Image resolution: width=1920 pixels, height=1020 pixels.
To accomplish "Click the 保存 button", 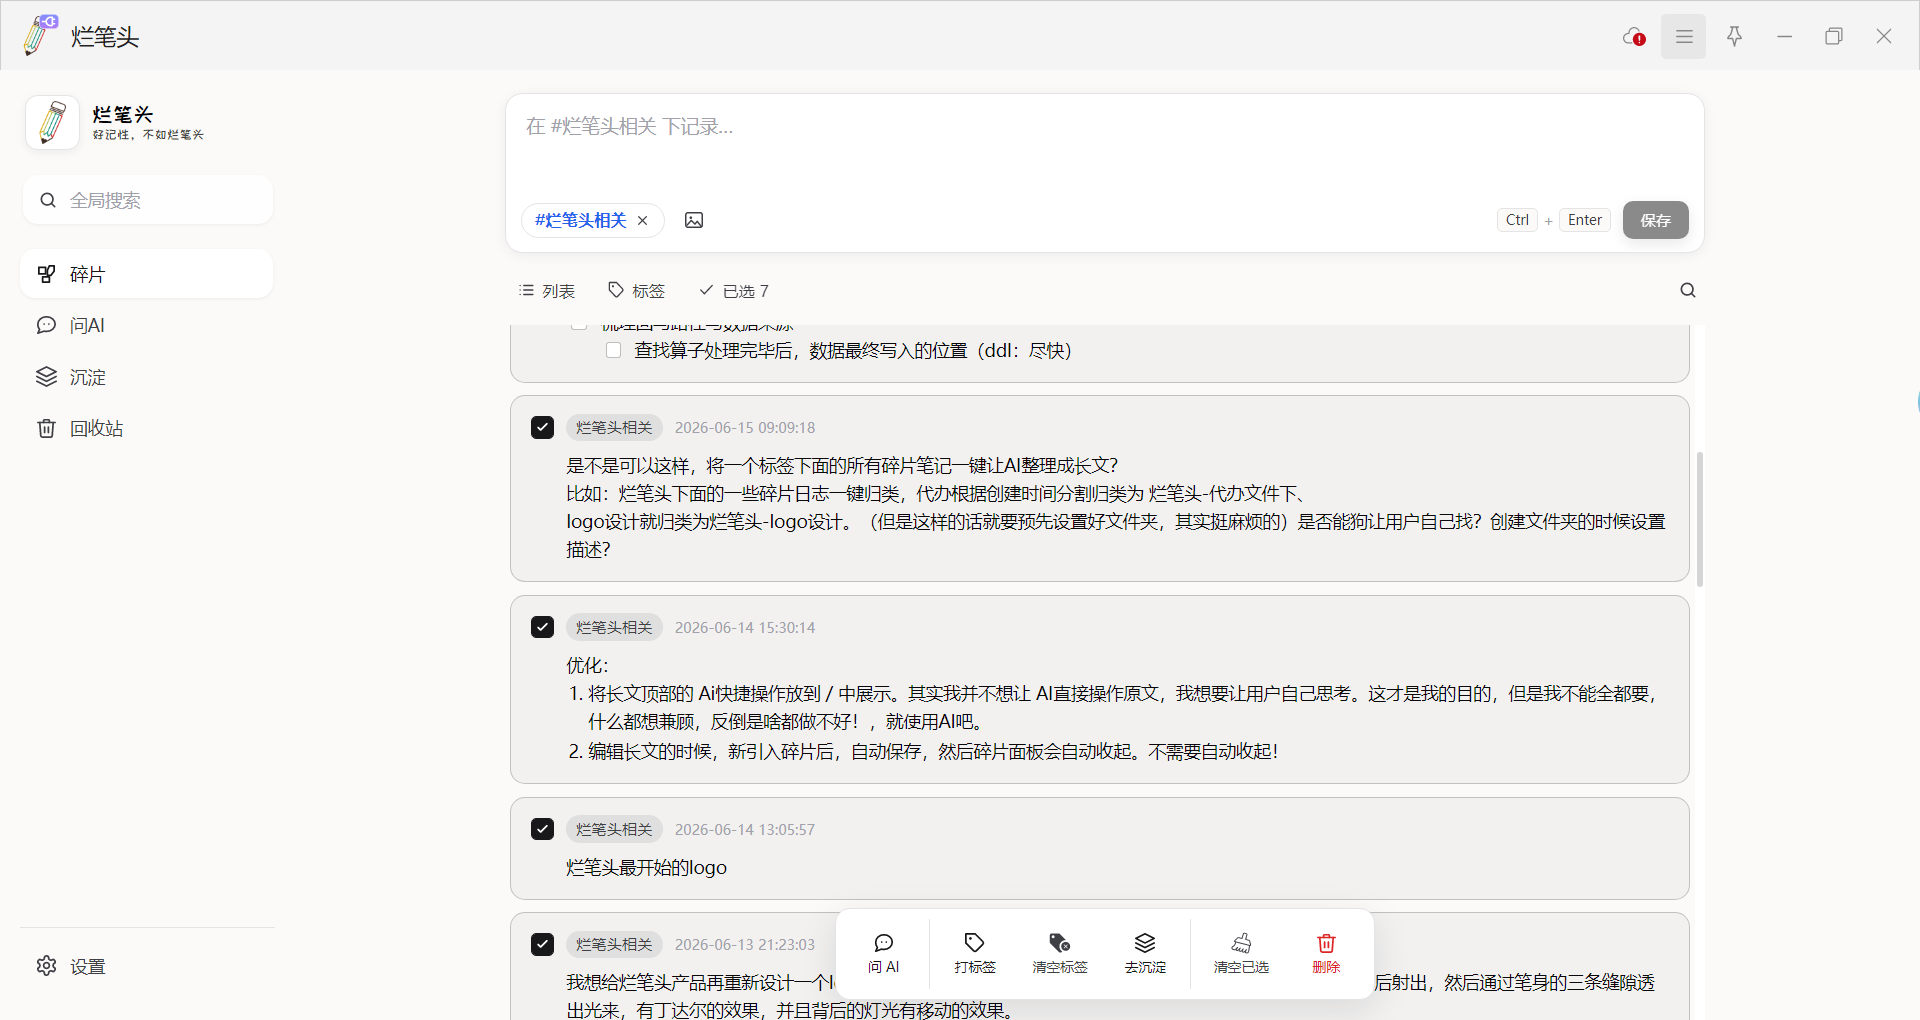I will [x=1655, y=220].
